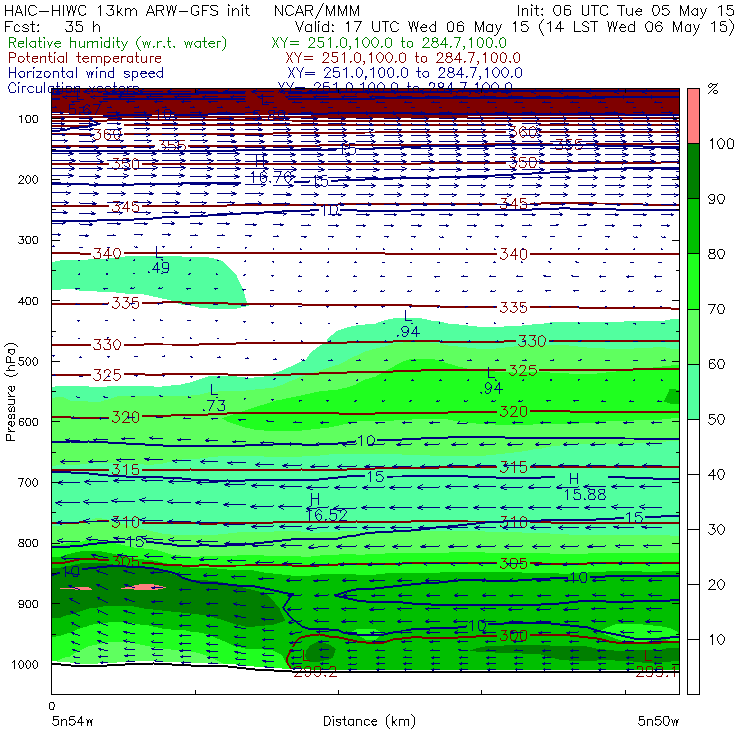Click the potential temperature minimum '299.1'

[657, 672]
